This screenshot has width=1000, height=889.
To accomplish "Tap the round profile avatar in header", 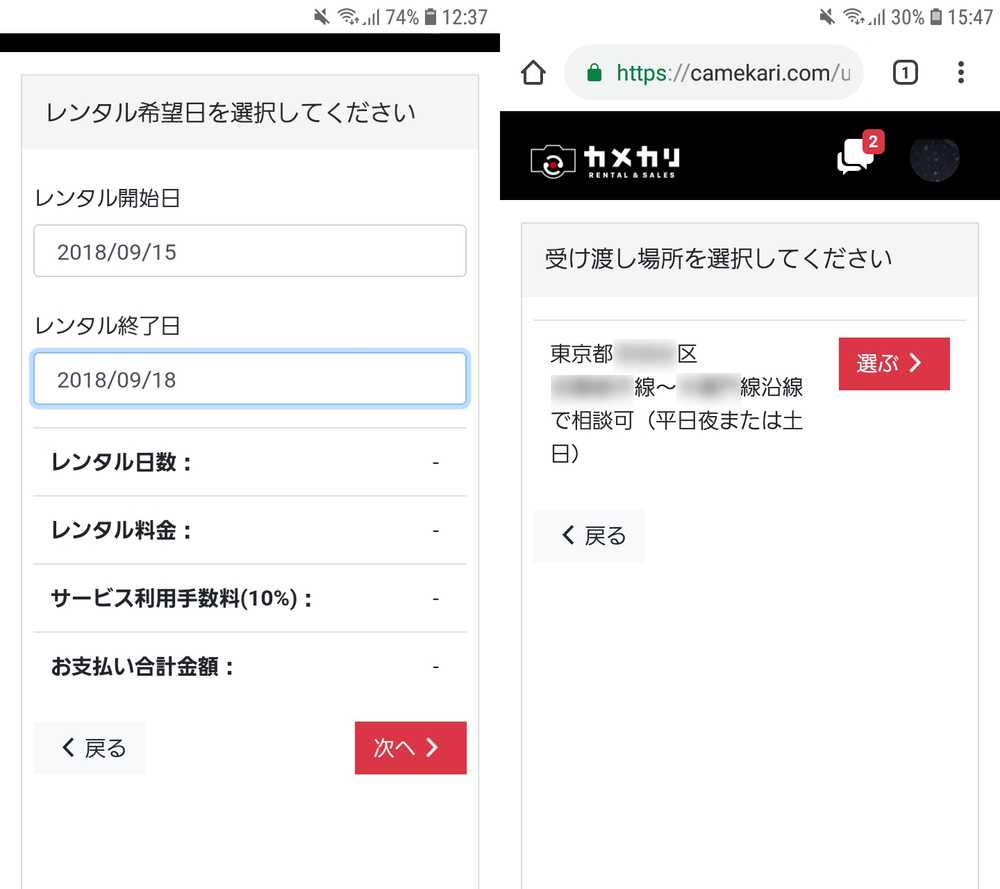I will (934, 158).
